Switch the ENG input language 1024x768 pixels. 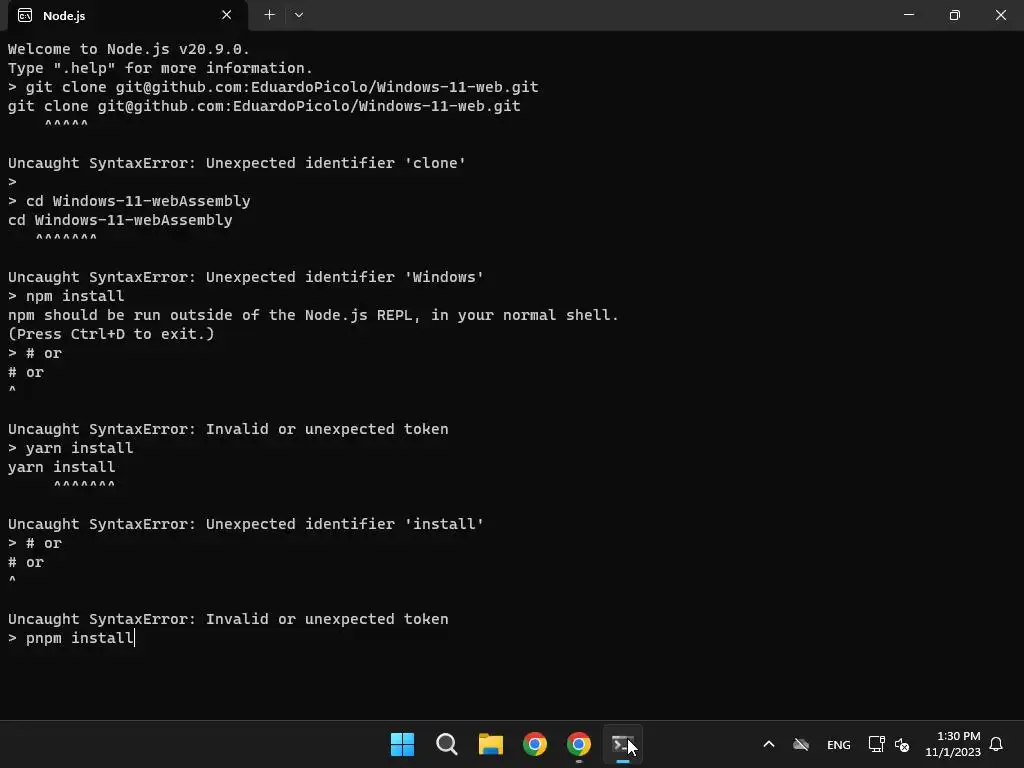click(839, 745)
